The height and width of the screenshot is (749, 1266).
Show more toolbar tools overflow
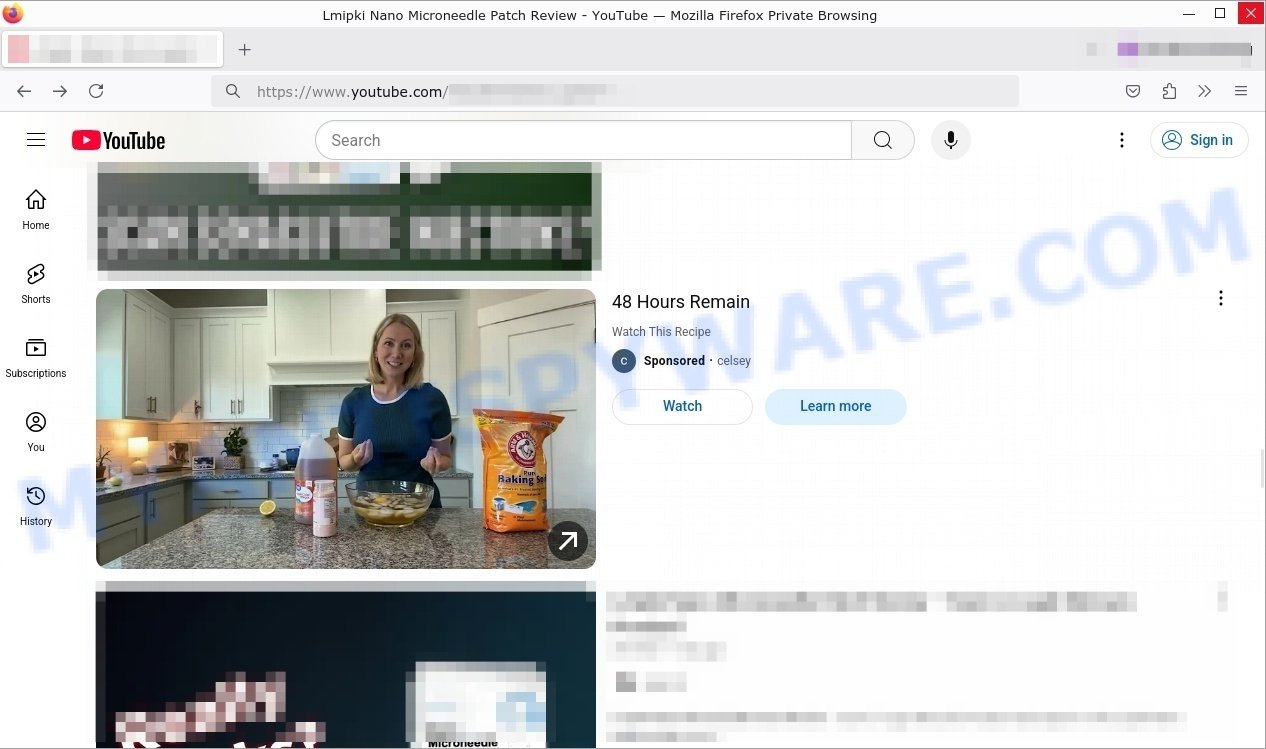1205,91
